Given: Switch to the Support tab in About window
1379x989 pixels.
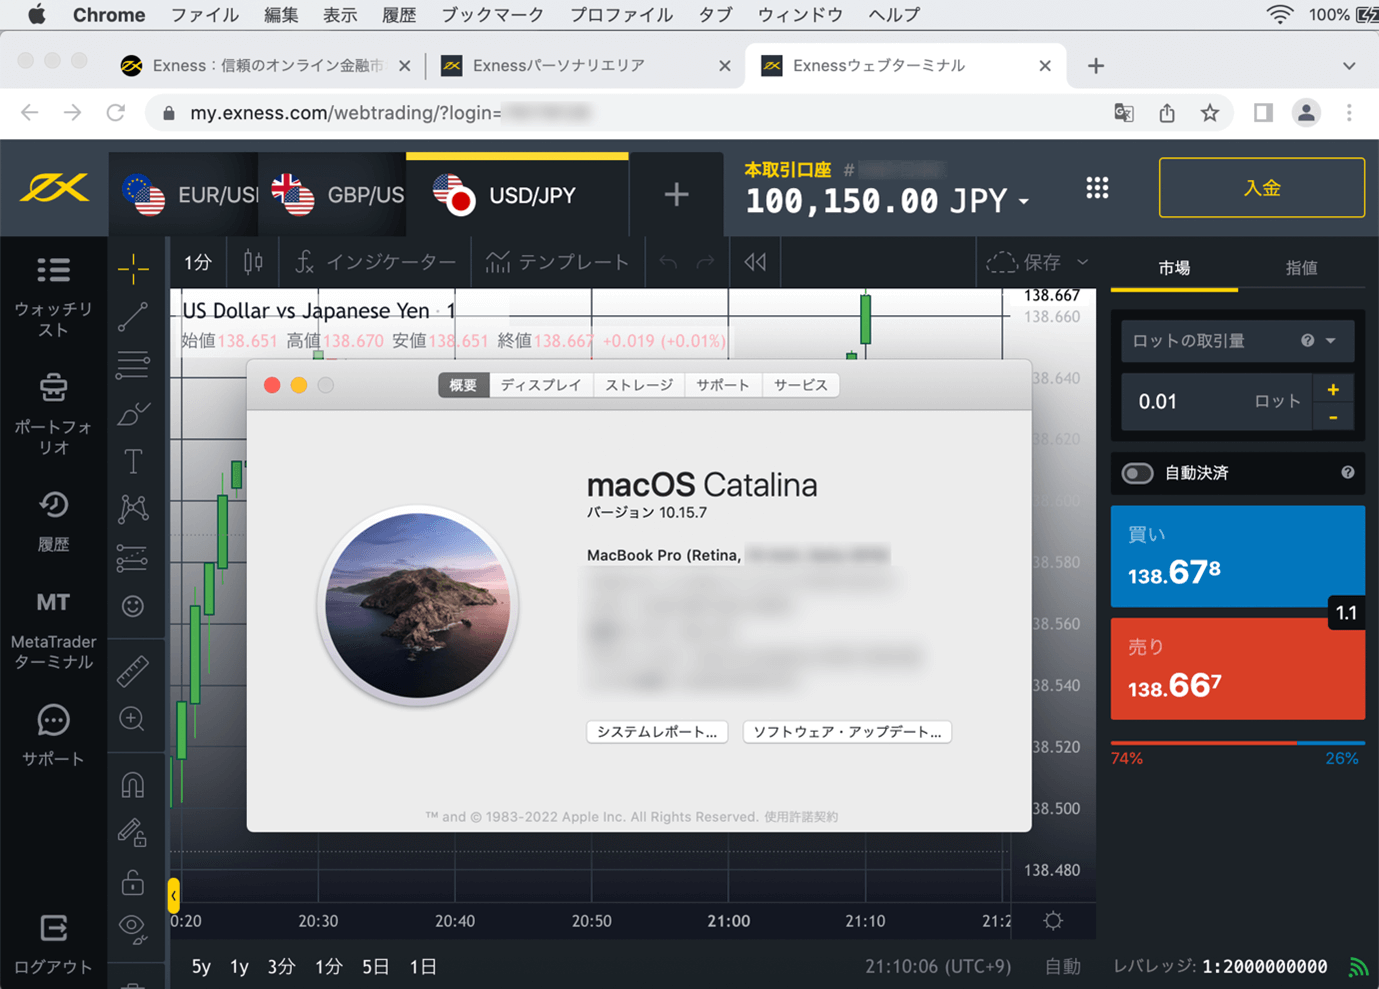Looking at the screenshot, I should pos(723,385).
